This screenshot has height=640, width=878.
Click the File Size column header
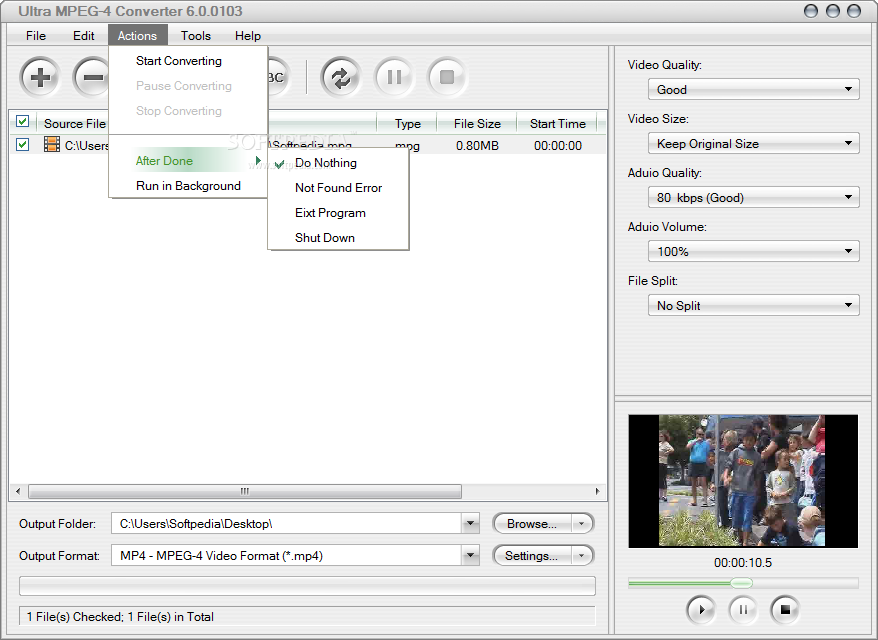[477, 123]
